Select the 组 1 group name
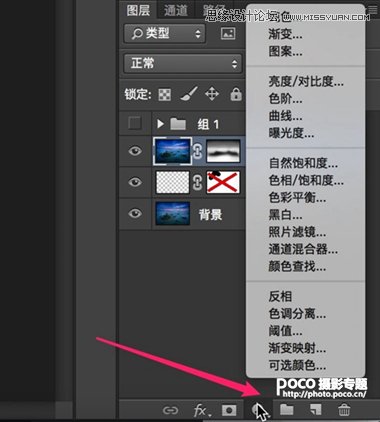 tap(208, 124)
